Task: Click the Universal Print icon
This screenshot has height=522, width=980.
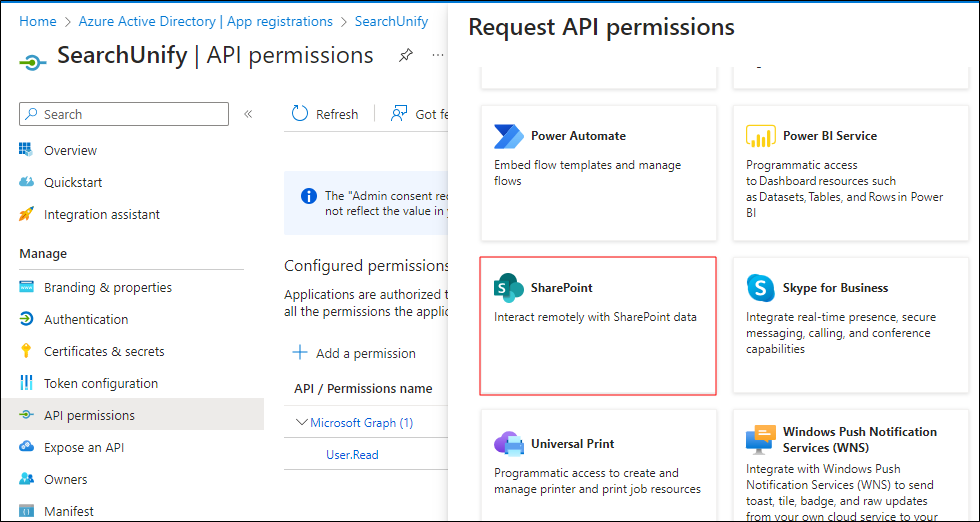Action: click(x=509, y=444)
